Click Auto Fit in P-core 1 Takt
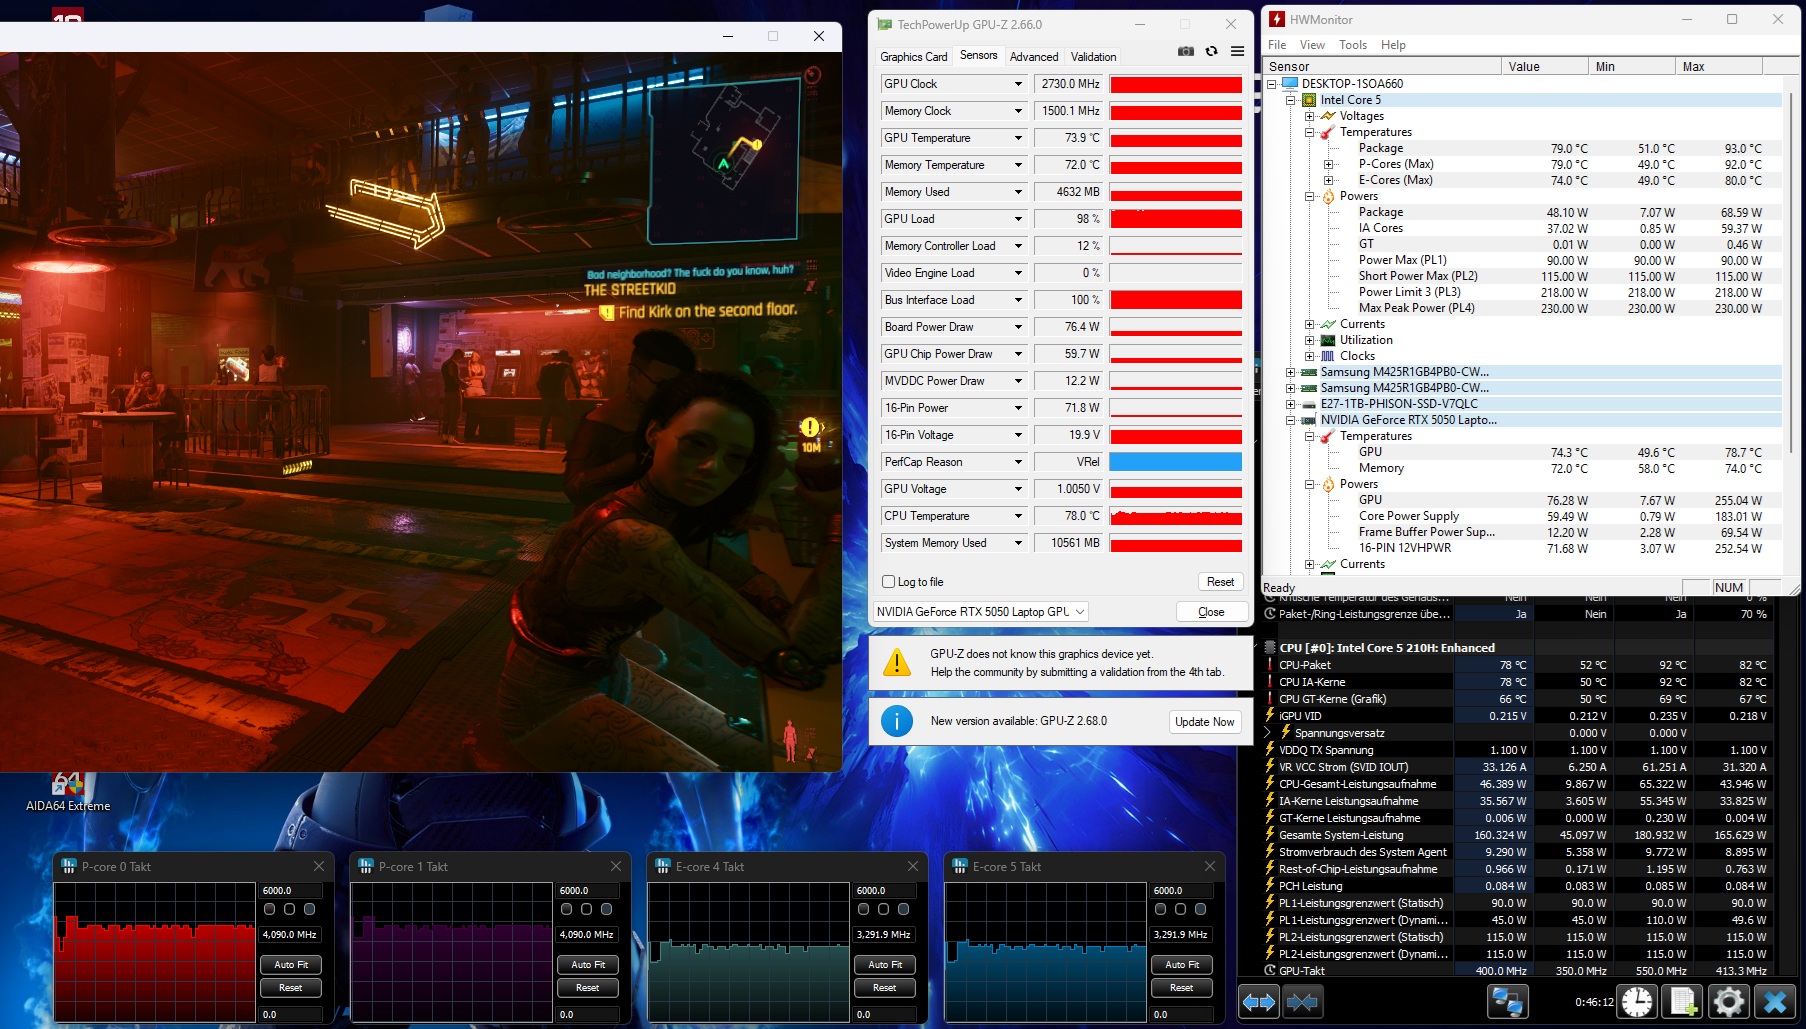This screenshot has height=1029, width=1806. 588,965
